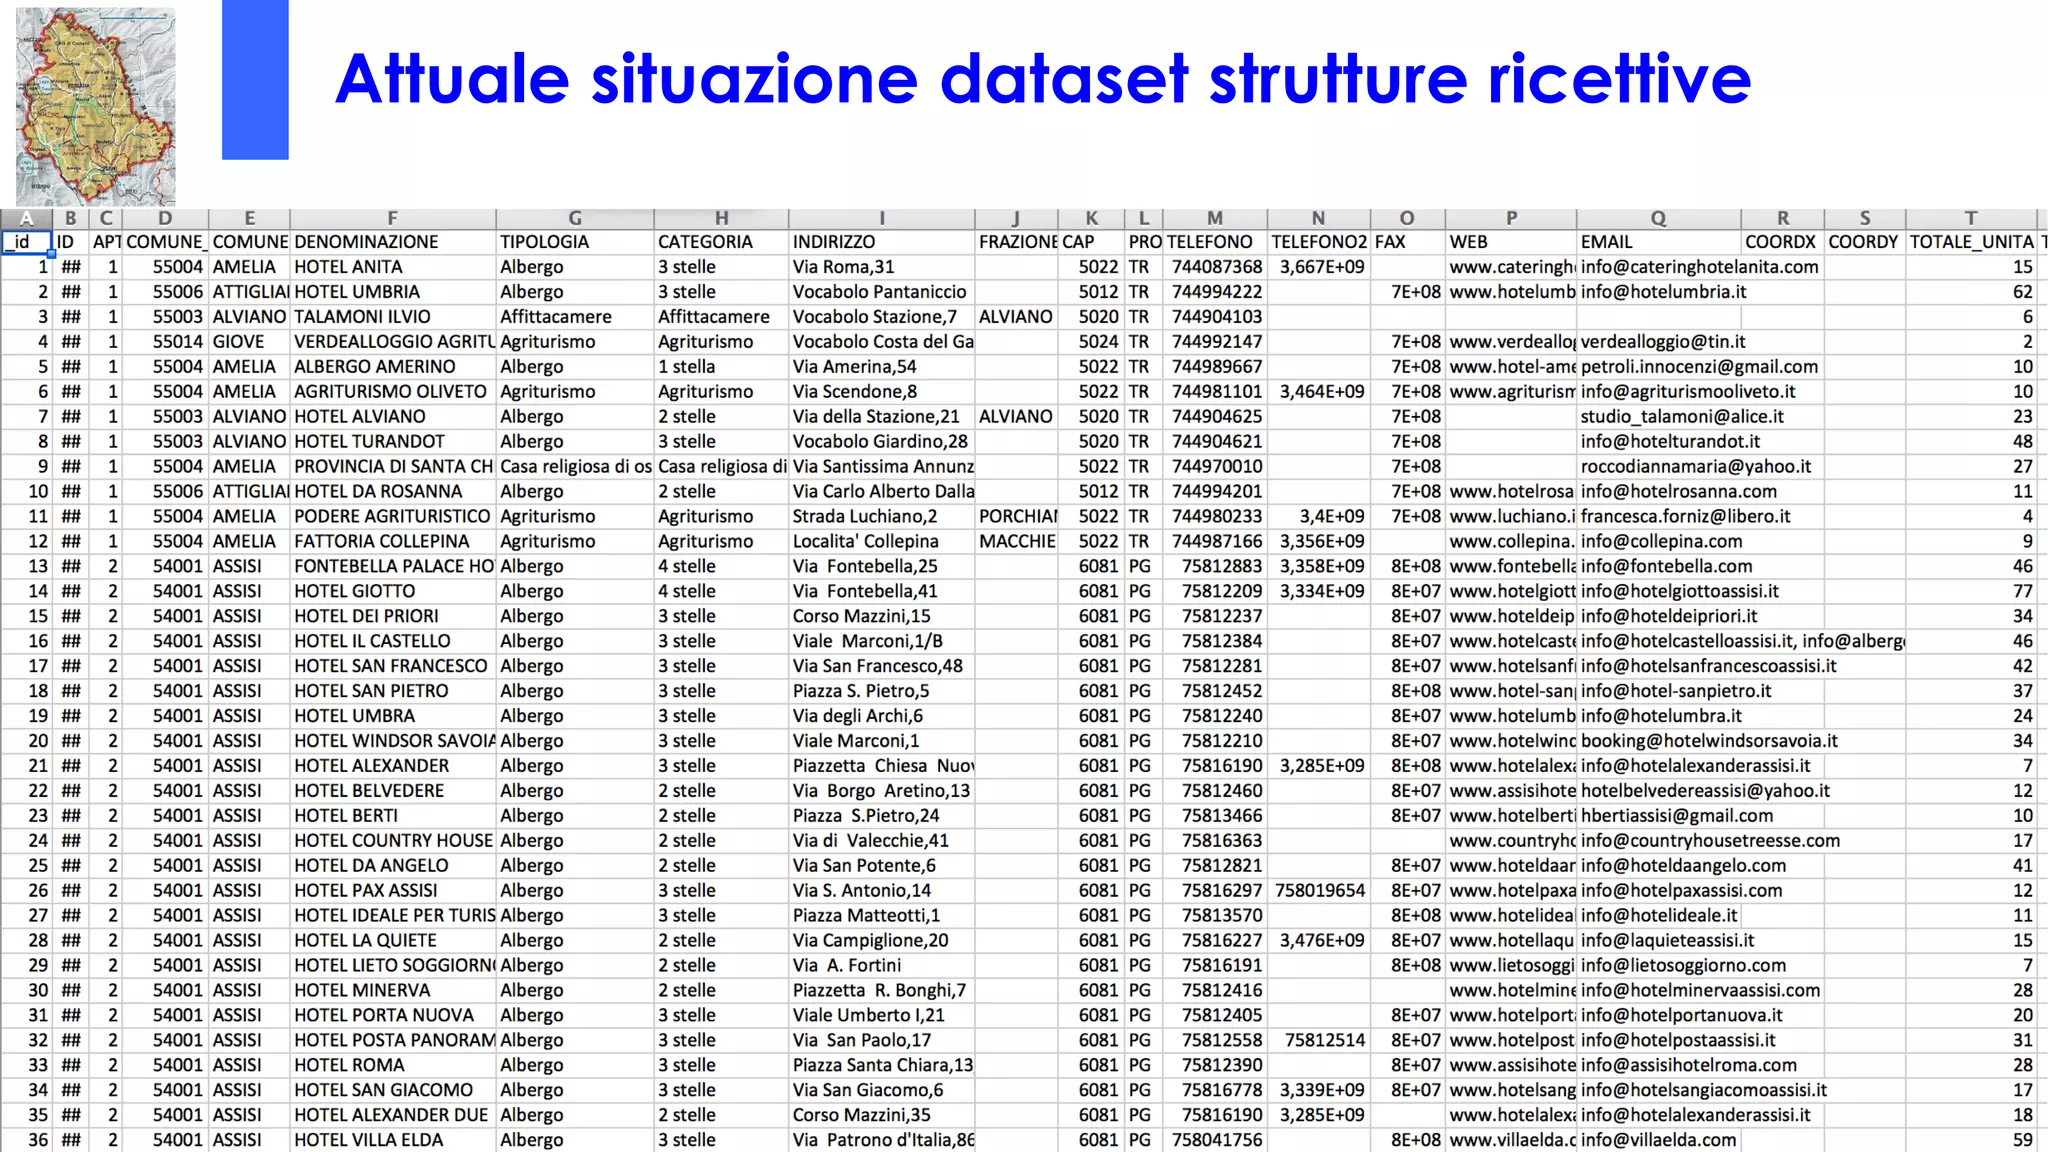Click phone number 758041756

(x=1216, y=1140)
